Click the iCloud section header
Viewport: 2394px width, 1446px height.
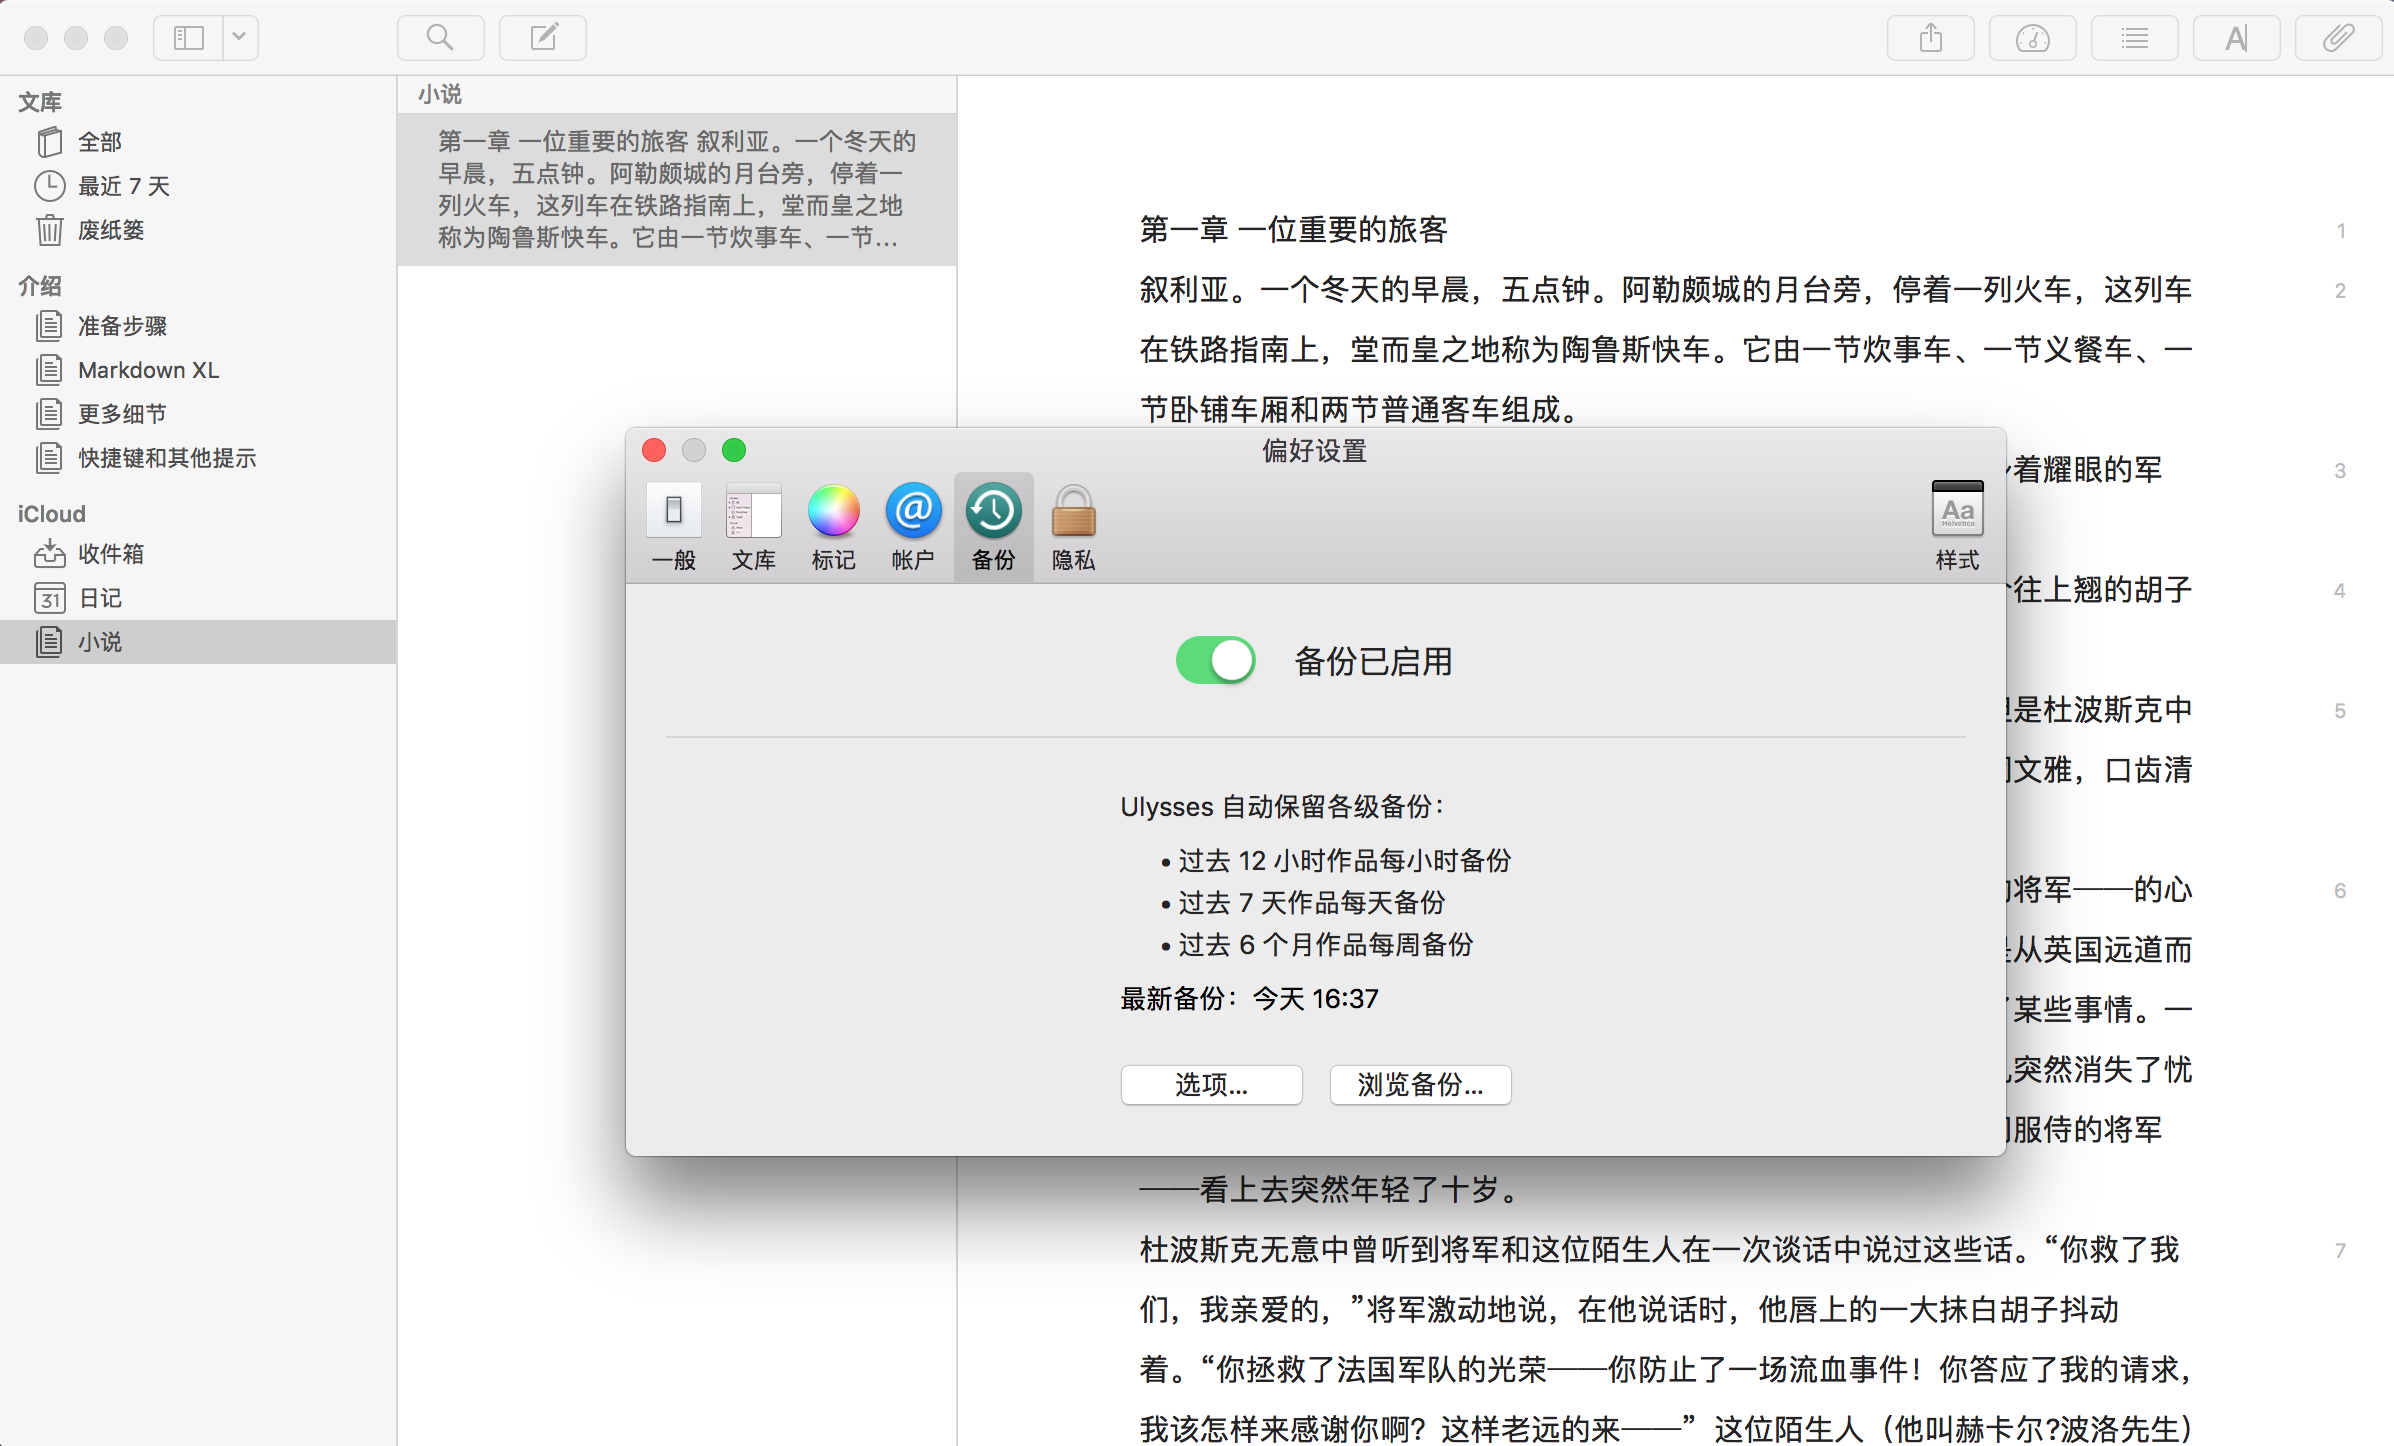52,514
